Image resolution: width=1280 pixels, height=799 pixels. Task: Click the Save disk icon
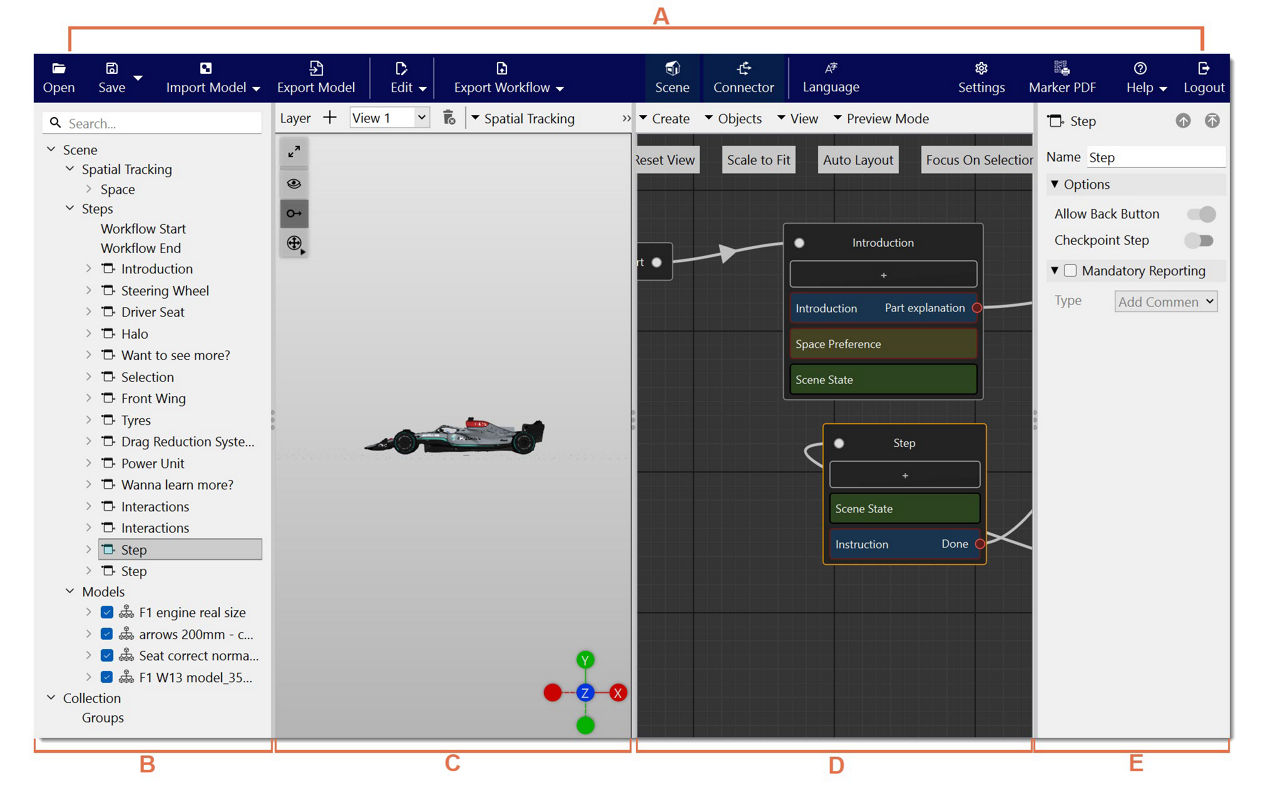[112, 68]
